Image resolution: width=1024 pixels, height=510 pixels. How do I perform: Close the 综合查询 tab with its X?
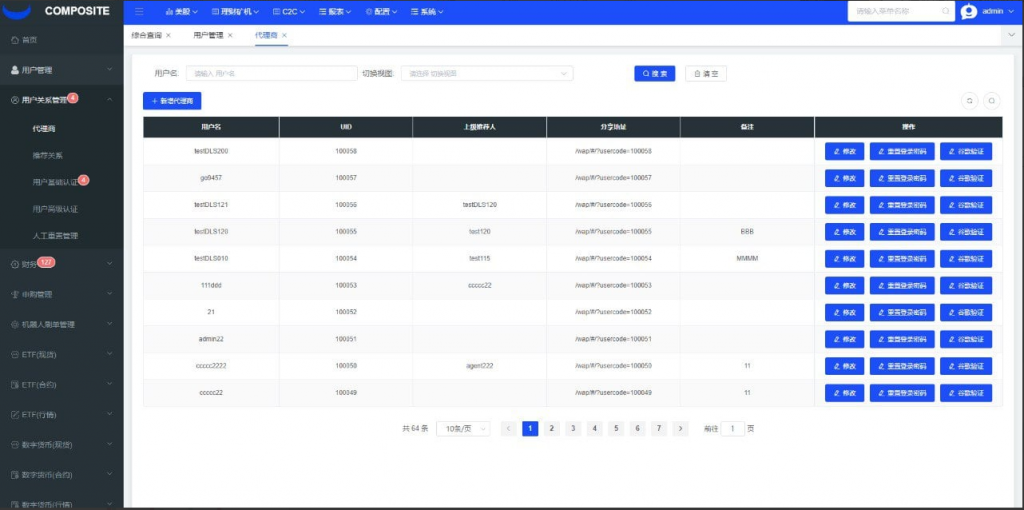[168, 35]
